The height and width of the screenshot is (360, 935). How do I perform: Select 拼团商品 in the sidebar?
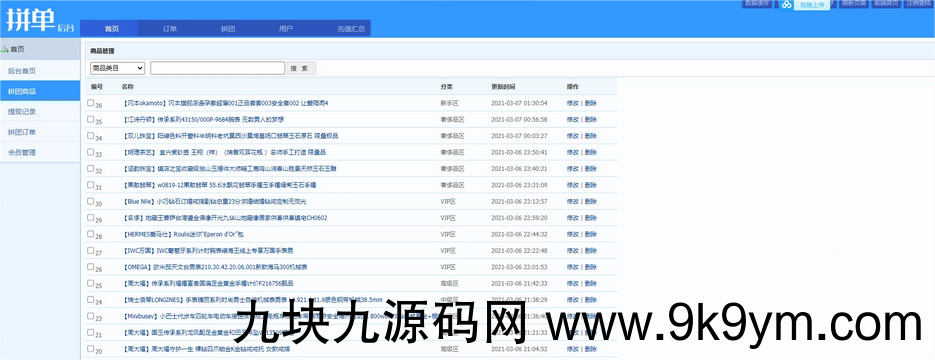(x=40, y=91)
